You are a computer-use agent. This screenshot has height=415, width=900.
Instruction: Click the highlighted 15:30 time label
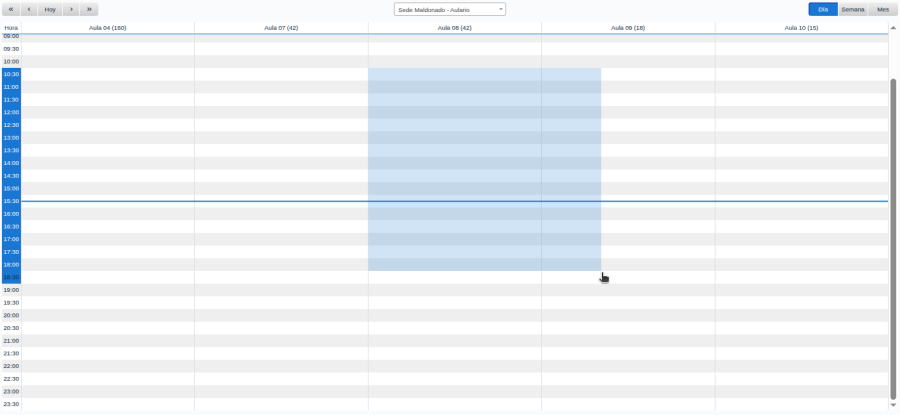[x=11, y=201]
